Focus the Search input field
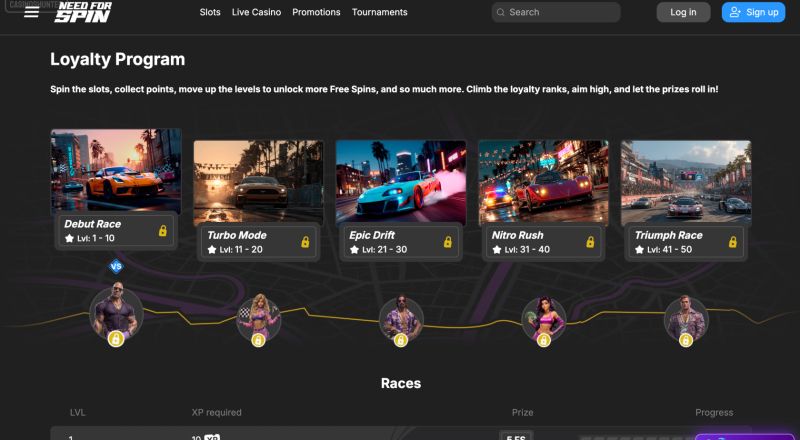 (556, 12)
